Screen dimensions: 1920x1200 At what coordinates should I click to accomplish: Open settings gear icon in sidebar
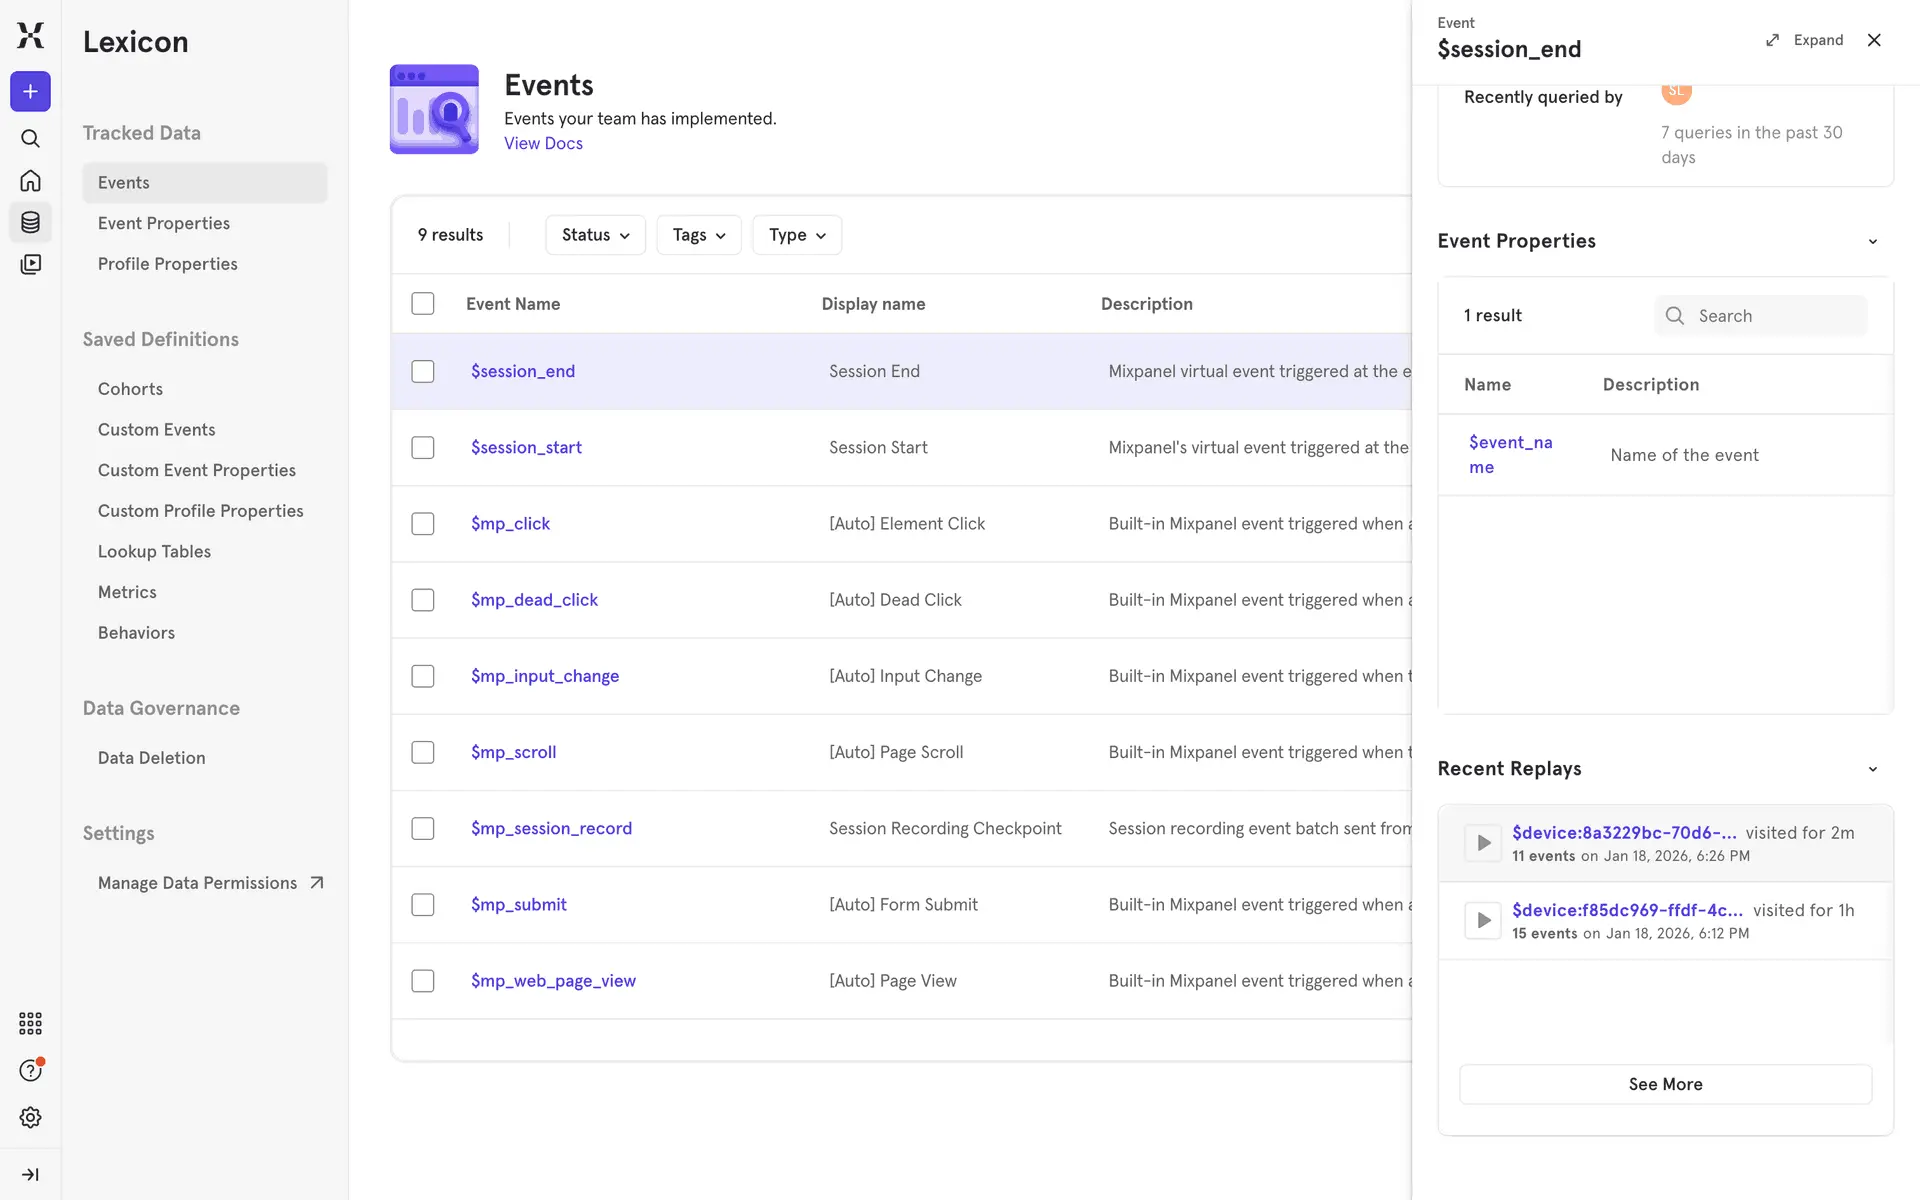(x=30, y=1117)
